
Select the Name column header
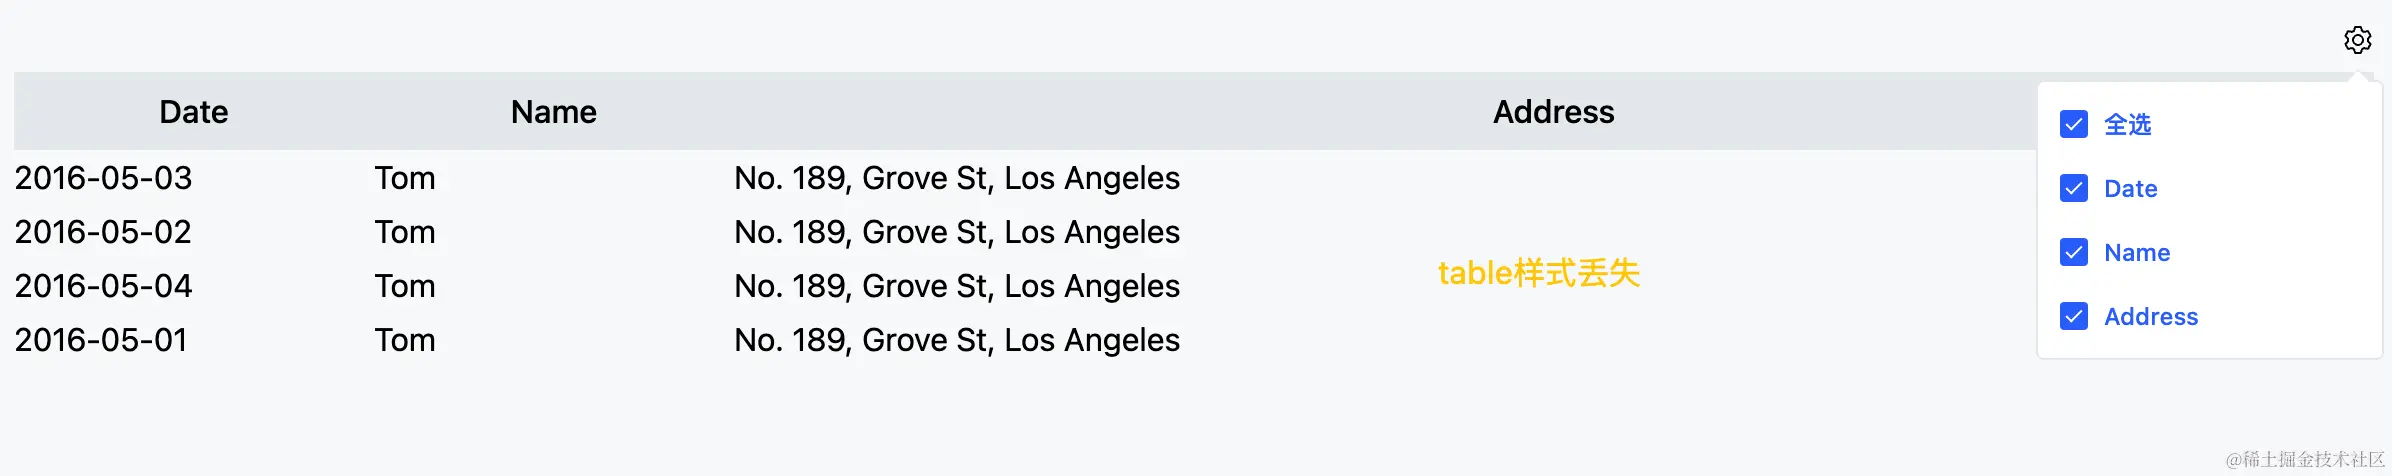(554, 111)
